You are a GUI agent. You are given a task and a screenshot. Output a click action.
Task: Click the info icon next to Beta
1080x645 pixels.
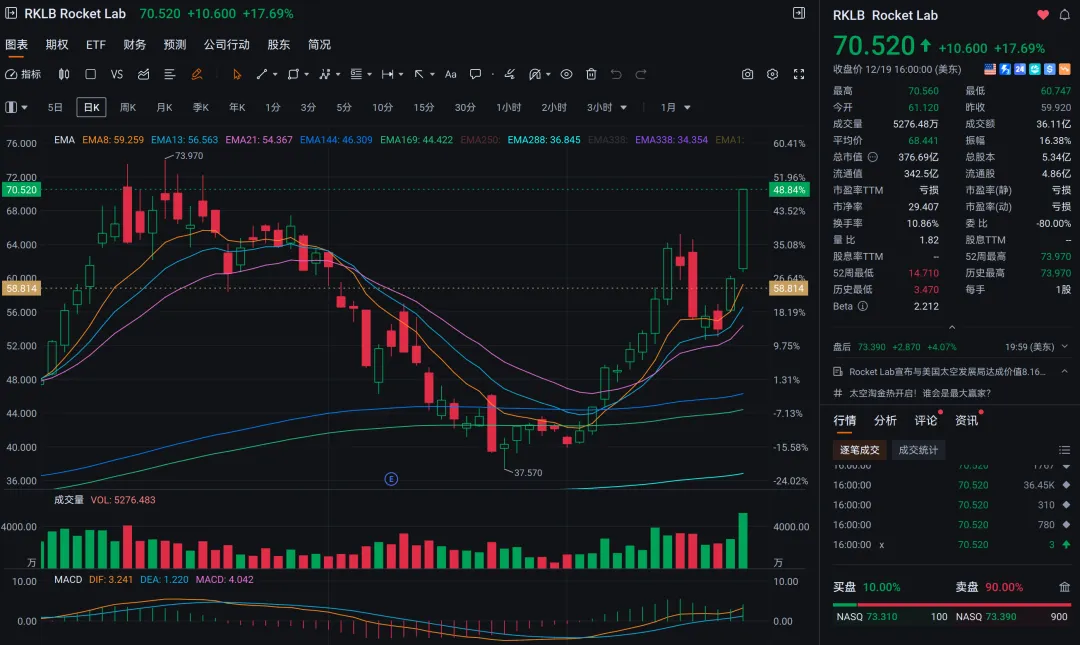[862, 306]
